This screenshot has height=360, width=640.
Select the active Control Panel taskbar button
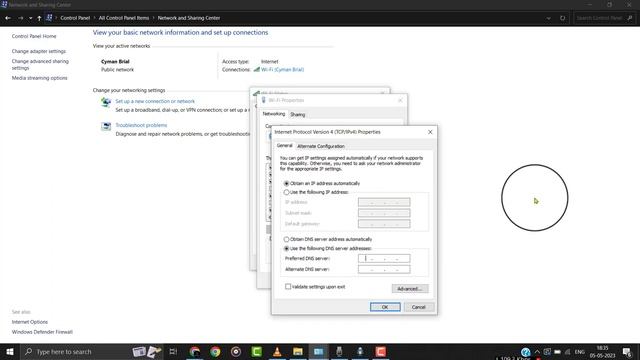pos(319,352)
